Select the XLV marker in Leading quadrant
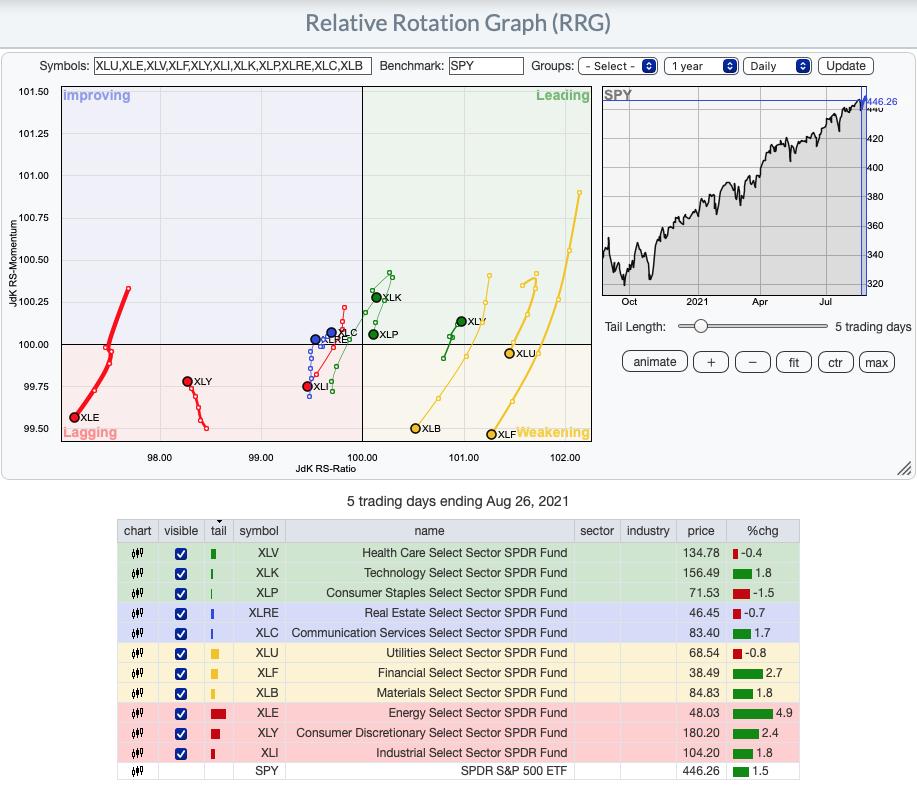 coord(461,321)
